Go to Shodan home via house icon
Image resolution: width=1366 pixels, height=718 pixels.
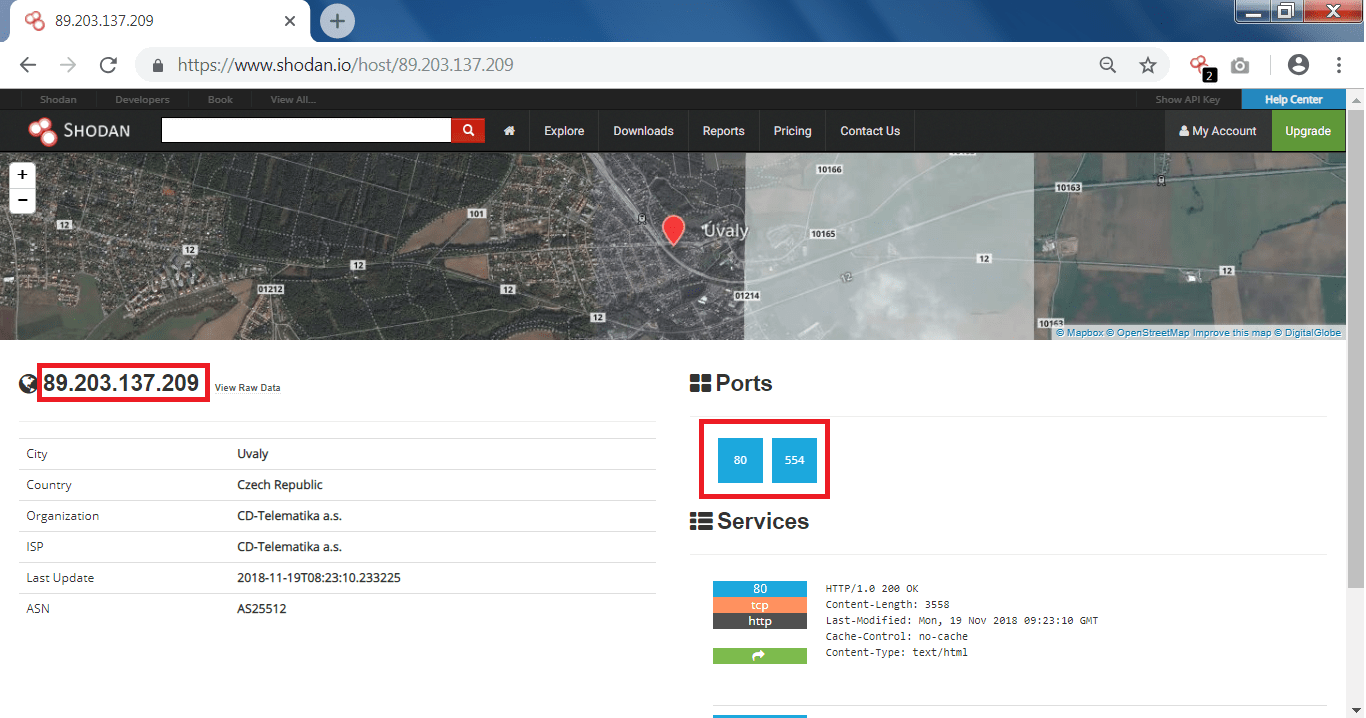tap(510, 131)
